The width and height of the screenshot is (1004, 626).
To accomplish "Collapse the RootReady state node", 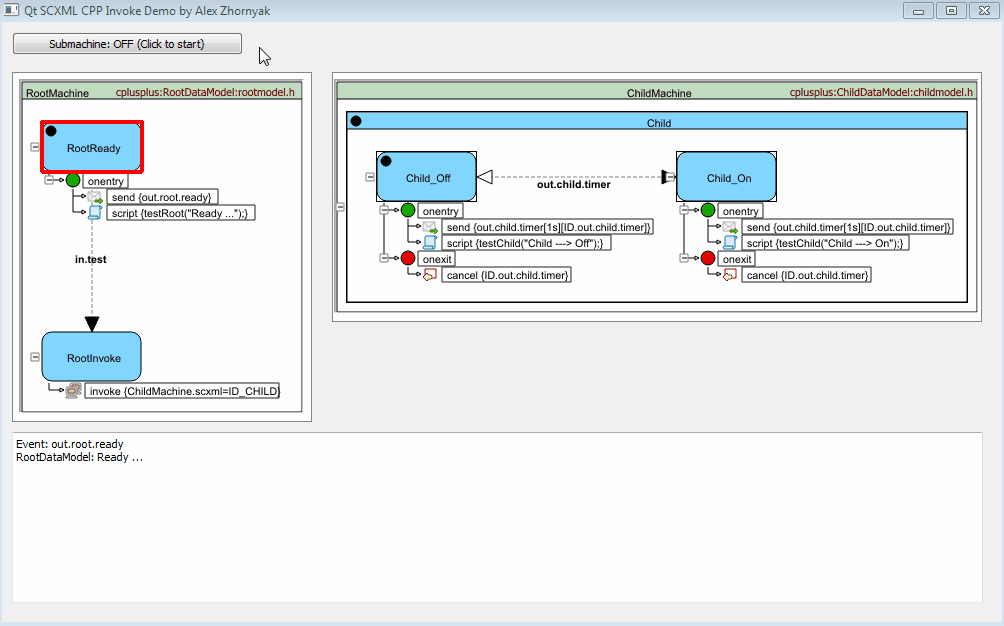I will click(x=35, y=147).
